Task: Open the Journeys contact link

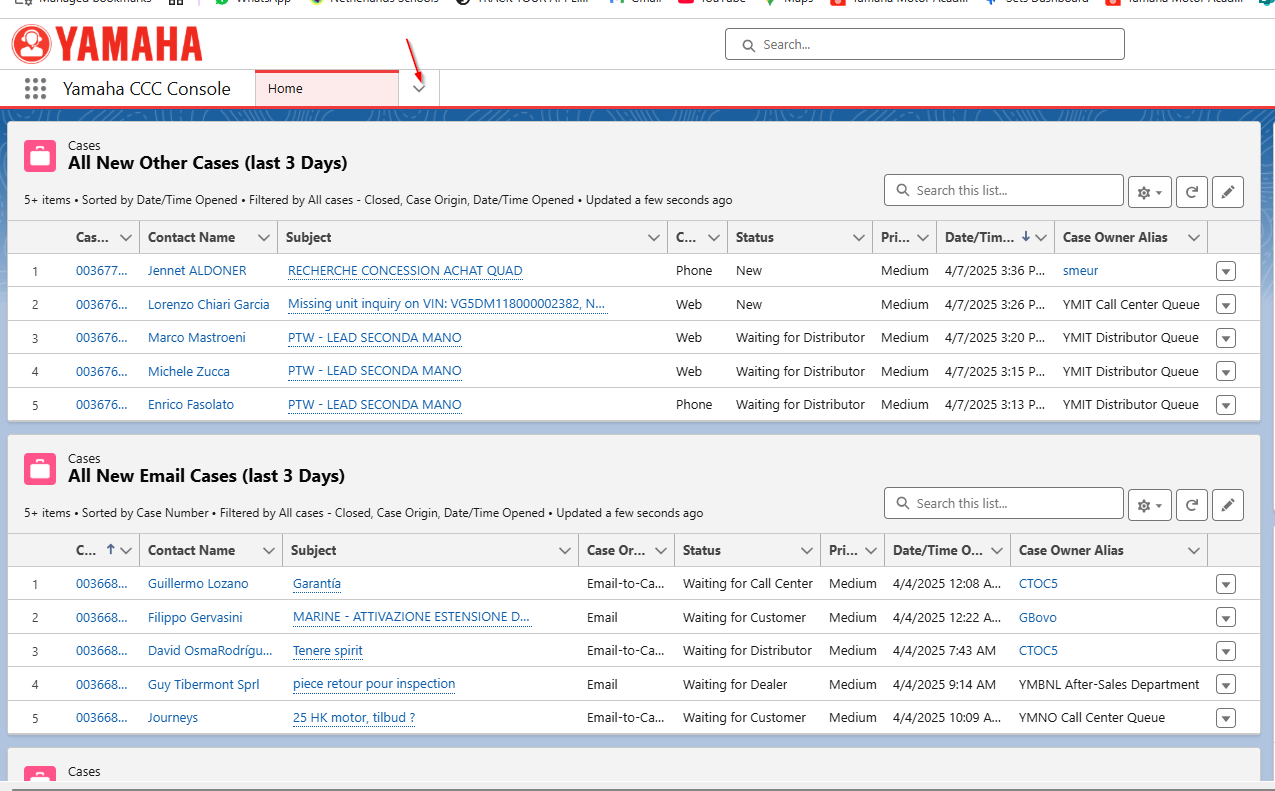Action: pos(173,717)
